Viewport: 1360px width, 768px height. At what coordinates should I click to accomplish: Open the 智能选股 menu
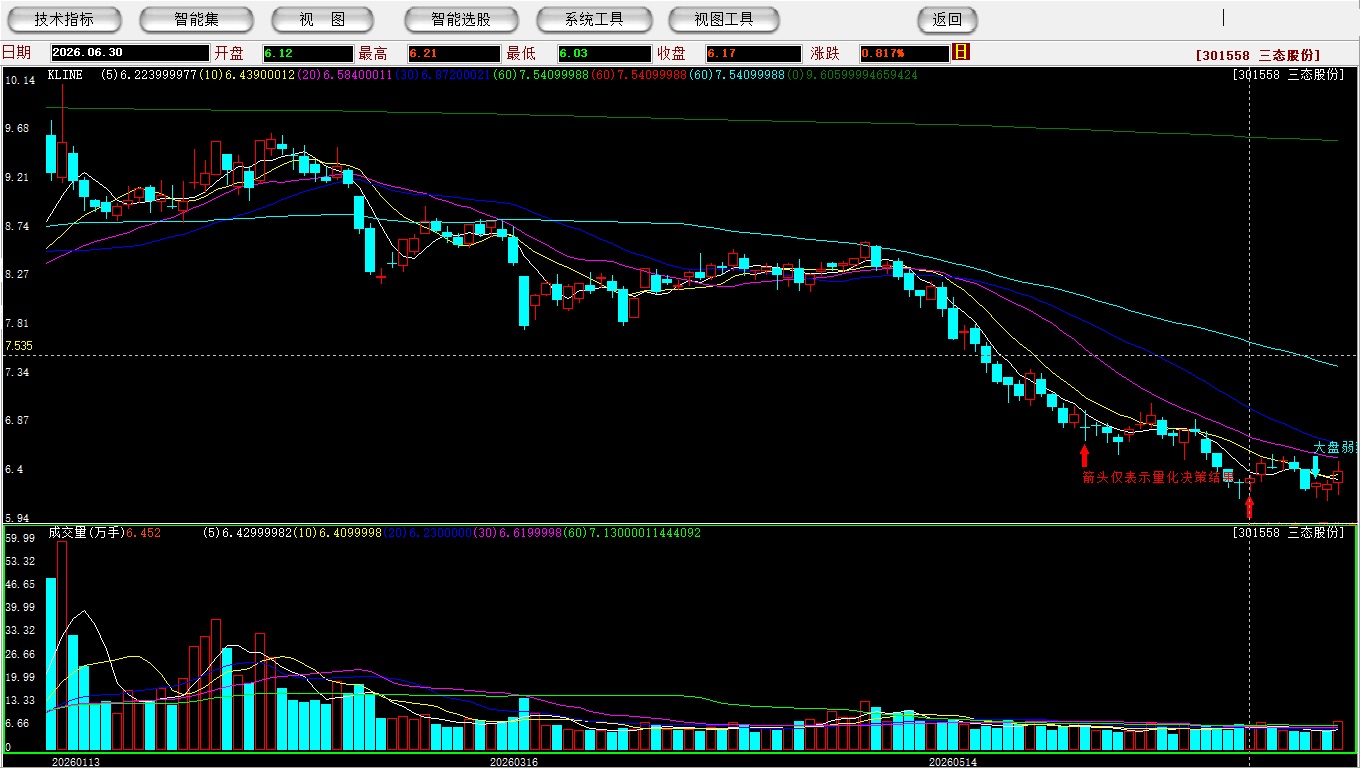(x=461, y=19)
